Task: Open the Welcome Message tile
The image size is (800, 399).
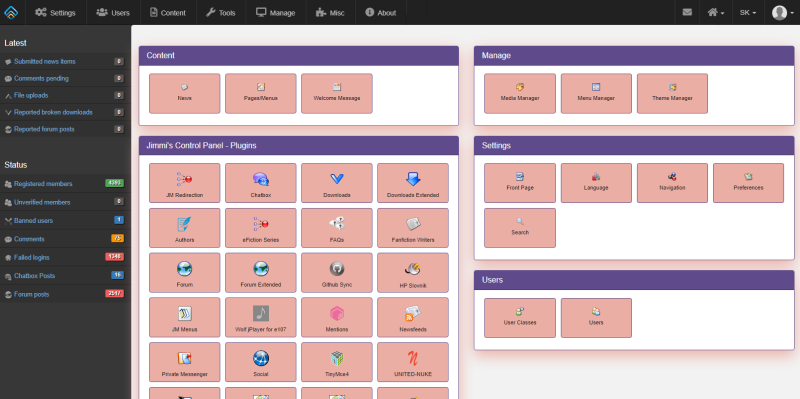Action: coord(337,93)
